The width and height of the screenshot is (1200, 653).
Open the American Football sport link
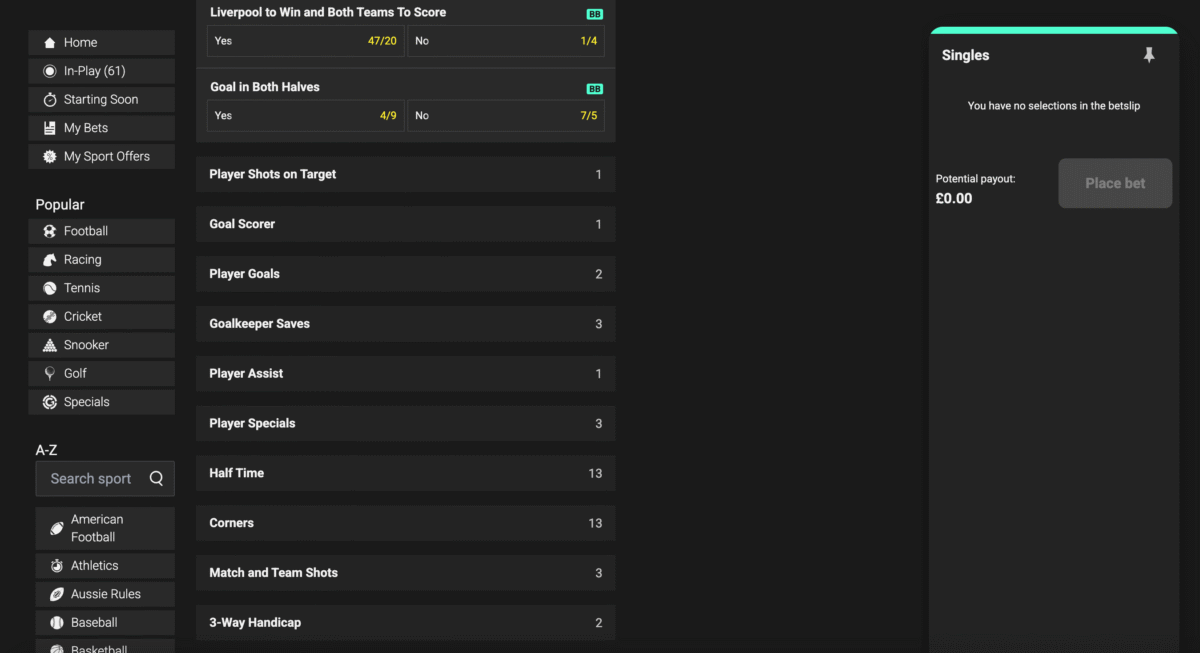tap(105, 528)
